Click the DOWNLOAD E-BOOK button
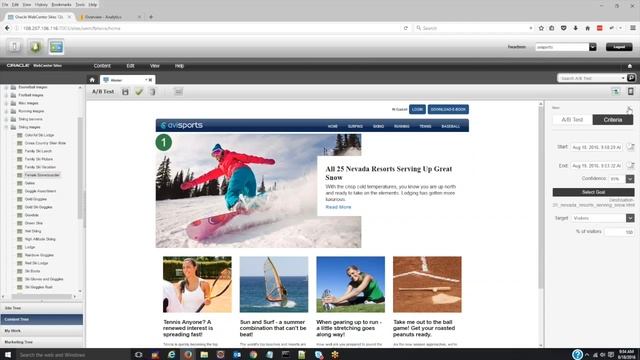The width and height of the screenshot is (640, 360). click(448, 109)
